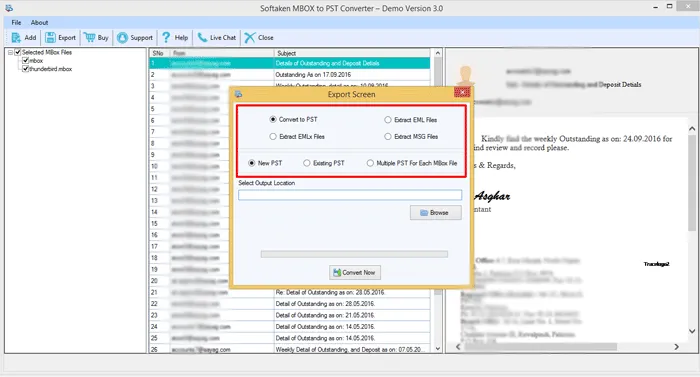The image size is (700, 377).
Task: Click the Select Output Location field
Action: click(x=350, y=195)
